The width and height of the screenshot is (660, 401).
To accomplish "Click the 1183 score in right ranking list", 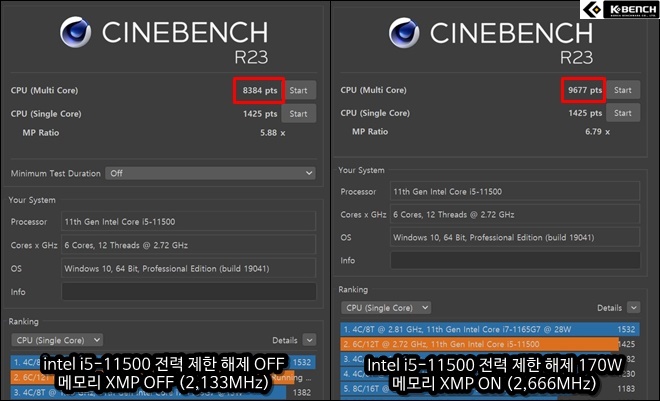I will coord(626,388).
